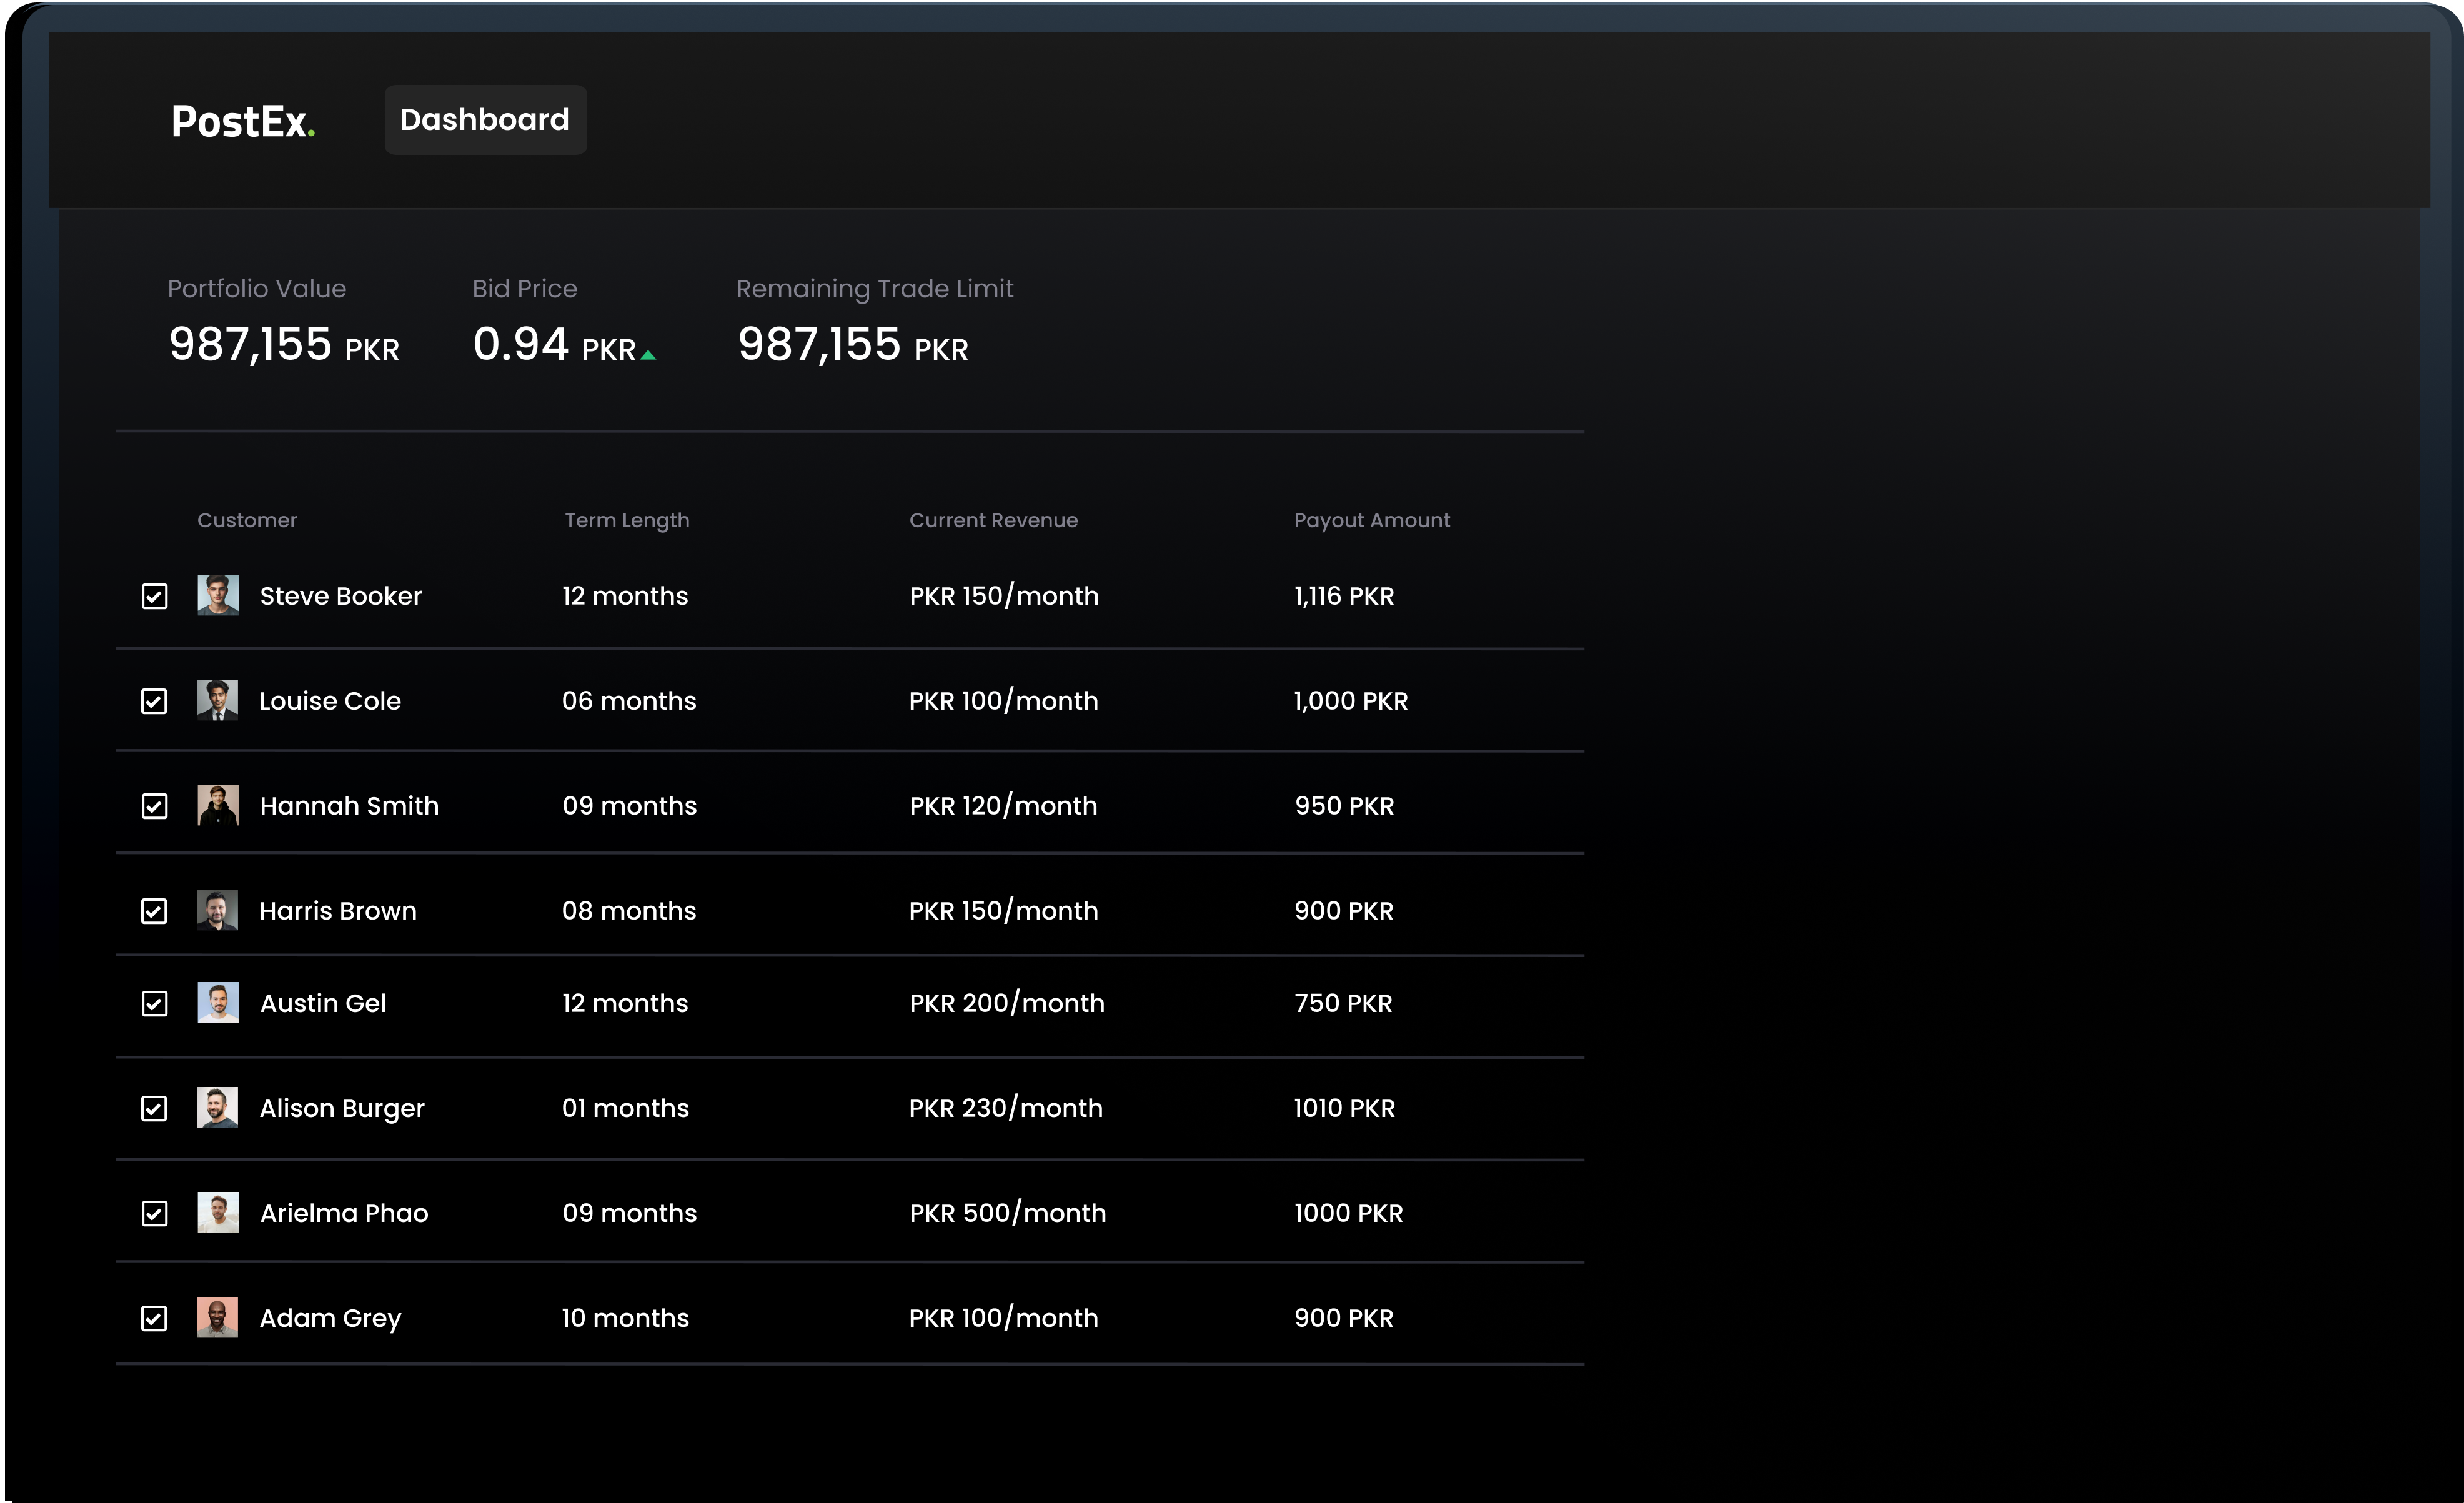2464x1503 pixels.
Task: Click the PostEx logo
Action: pos(243,121)
